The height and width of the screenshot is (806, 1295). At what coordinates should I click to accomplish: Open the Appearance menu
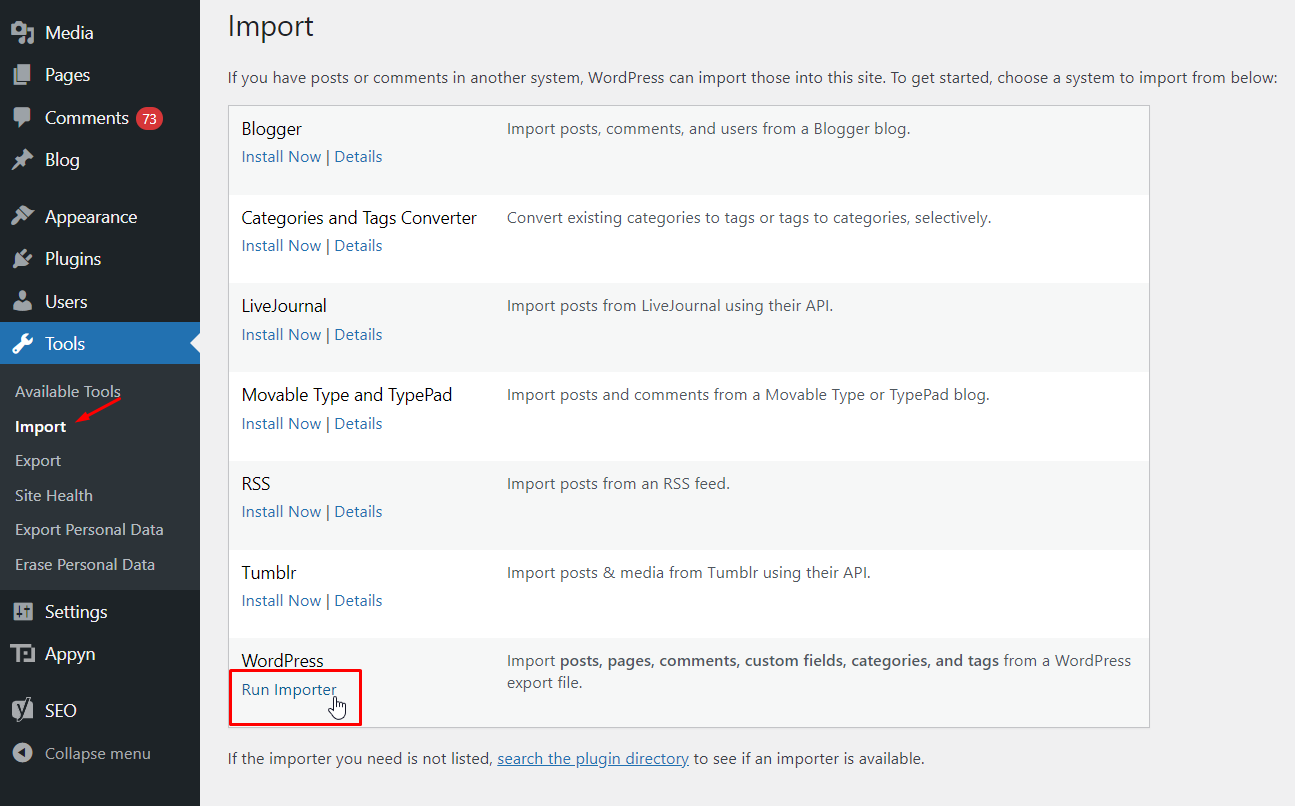coord(91,217)
